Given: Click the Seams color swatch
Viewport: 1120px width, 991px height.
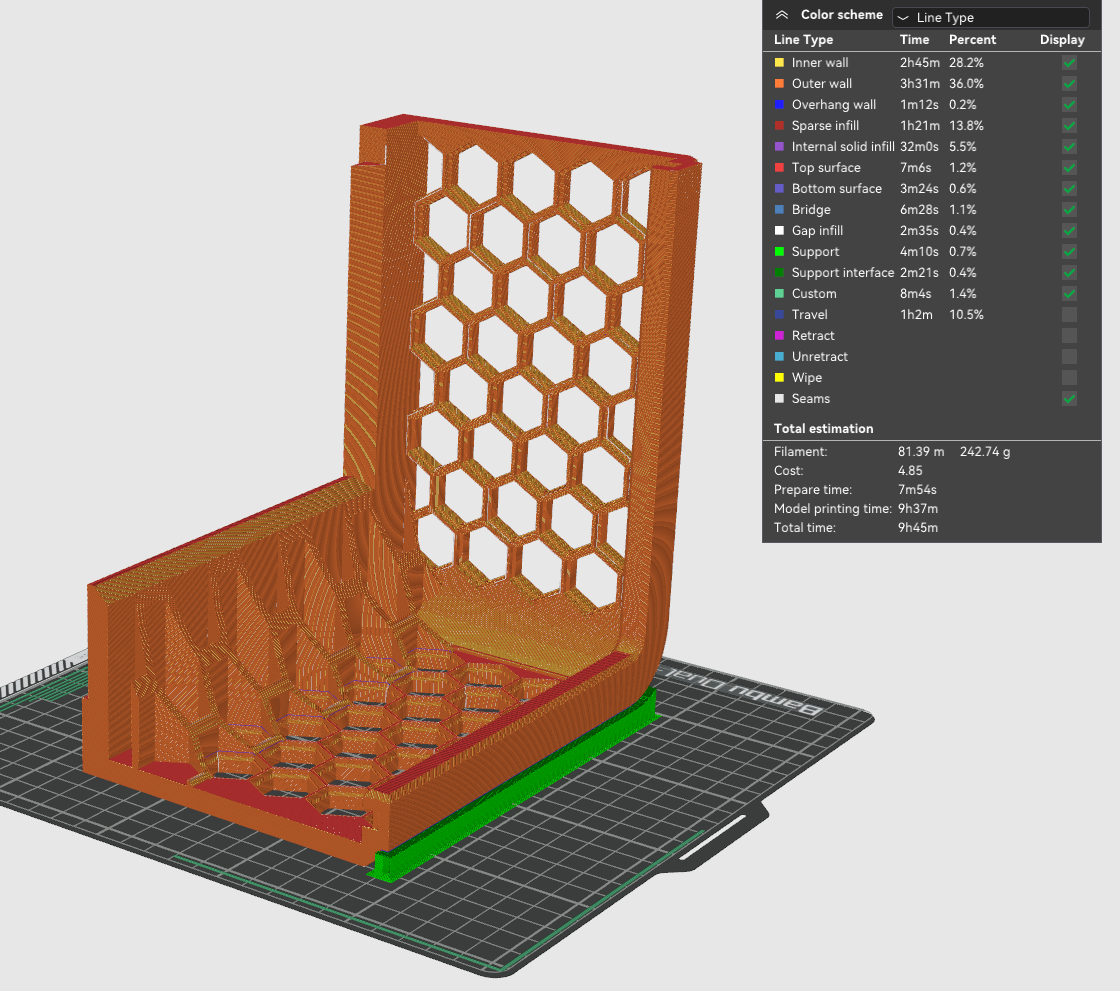Looking at the screenshot, I should 779,399.
